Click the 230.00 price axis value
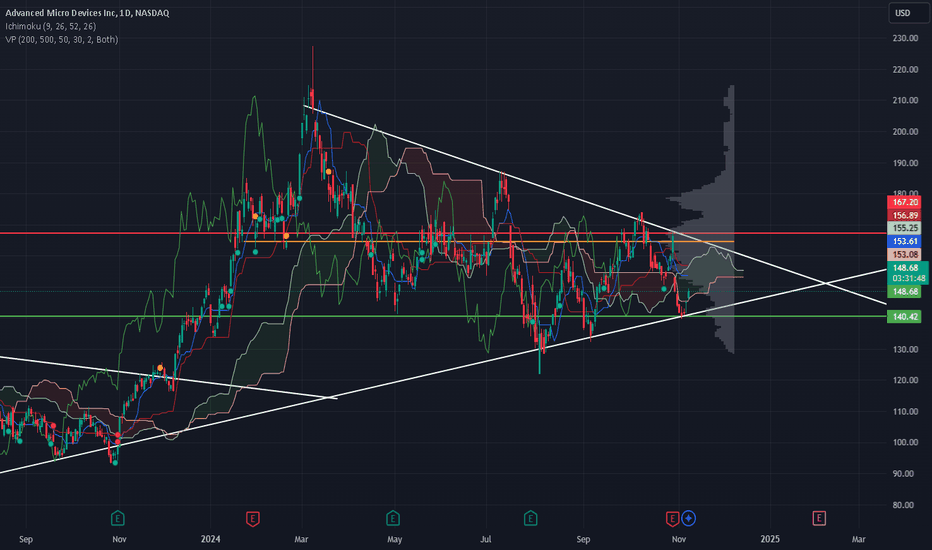Screen dimensions: 932x550 pyautogui.click(x=905, y=38)
